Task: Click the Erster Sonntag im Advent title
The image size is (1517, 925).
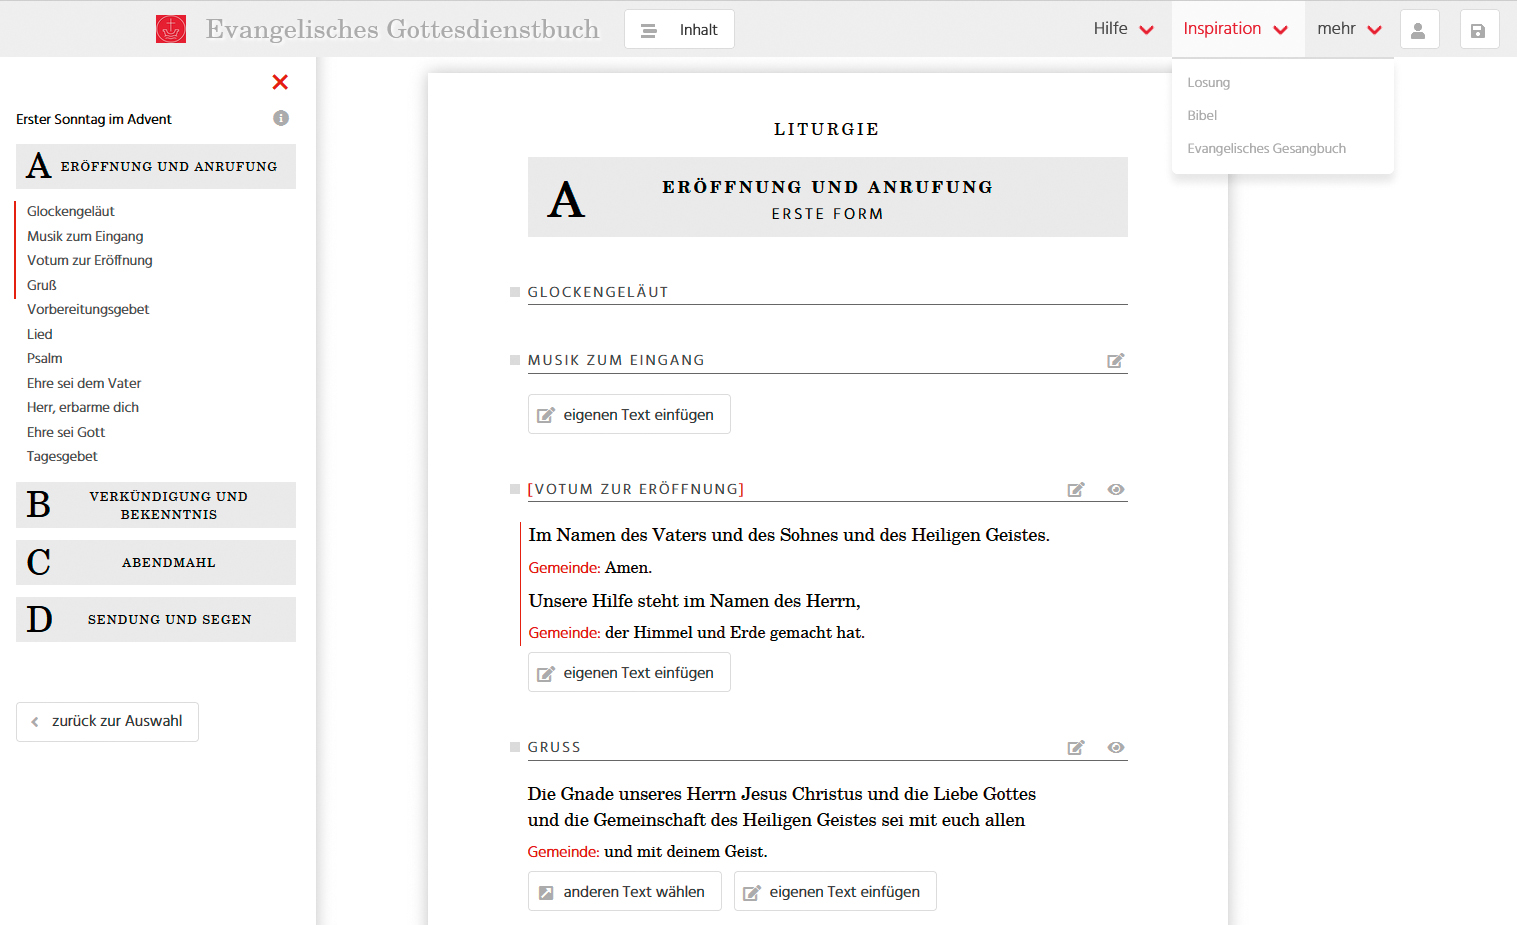Action: coord(94,120)
